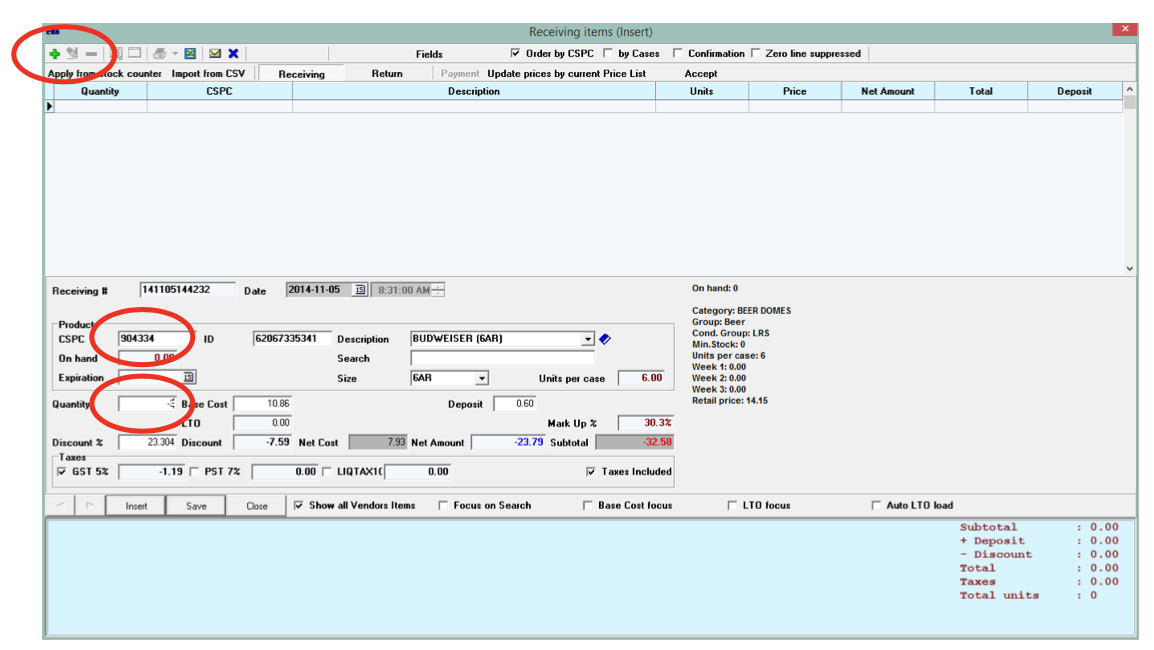Click the blank window toolbar icon
This screenshot has height=650, width=1154.
tap(135, 53)
